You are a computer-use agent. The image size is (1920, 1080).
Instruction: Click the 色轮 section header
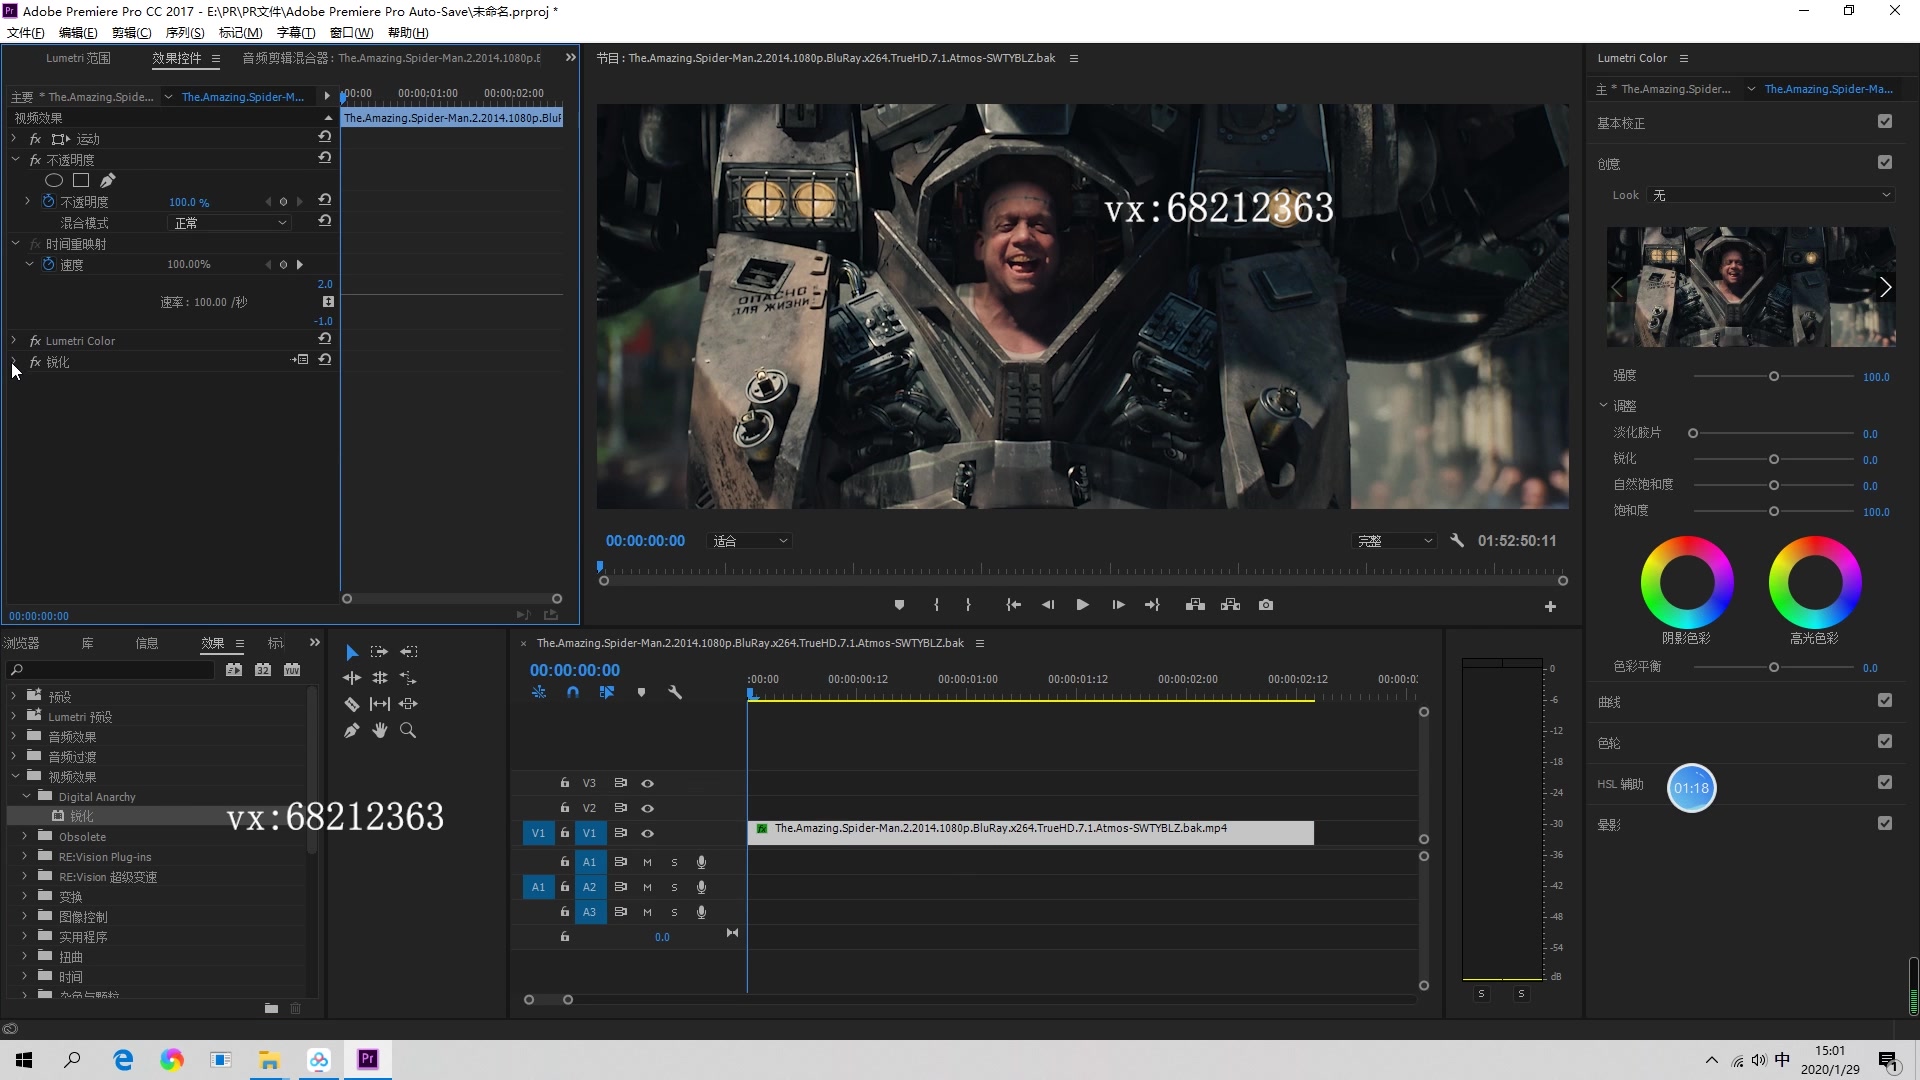coord(1609,743)
